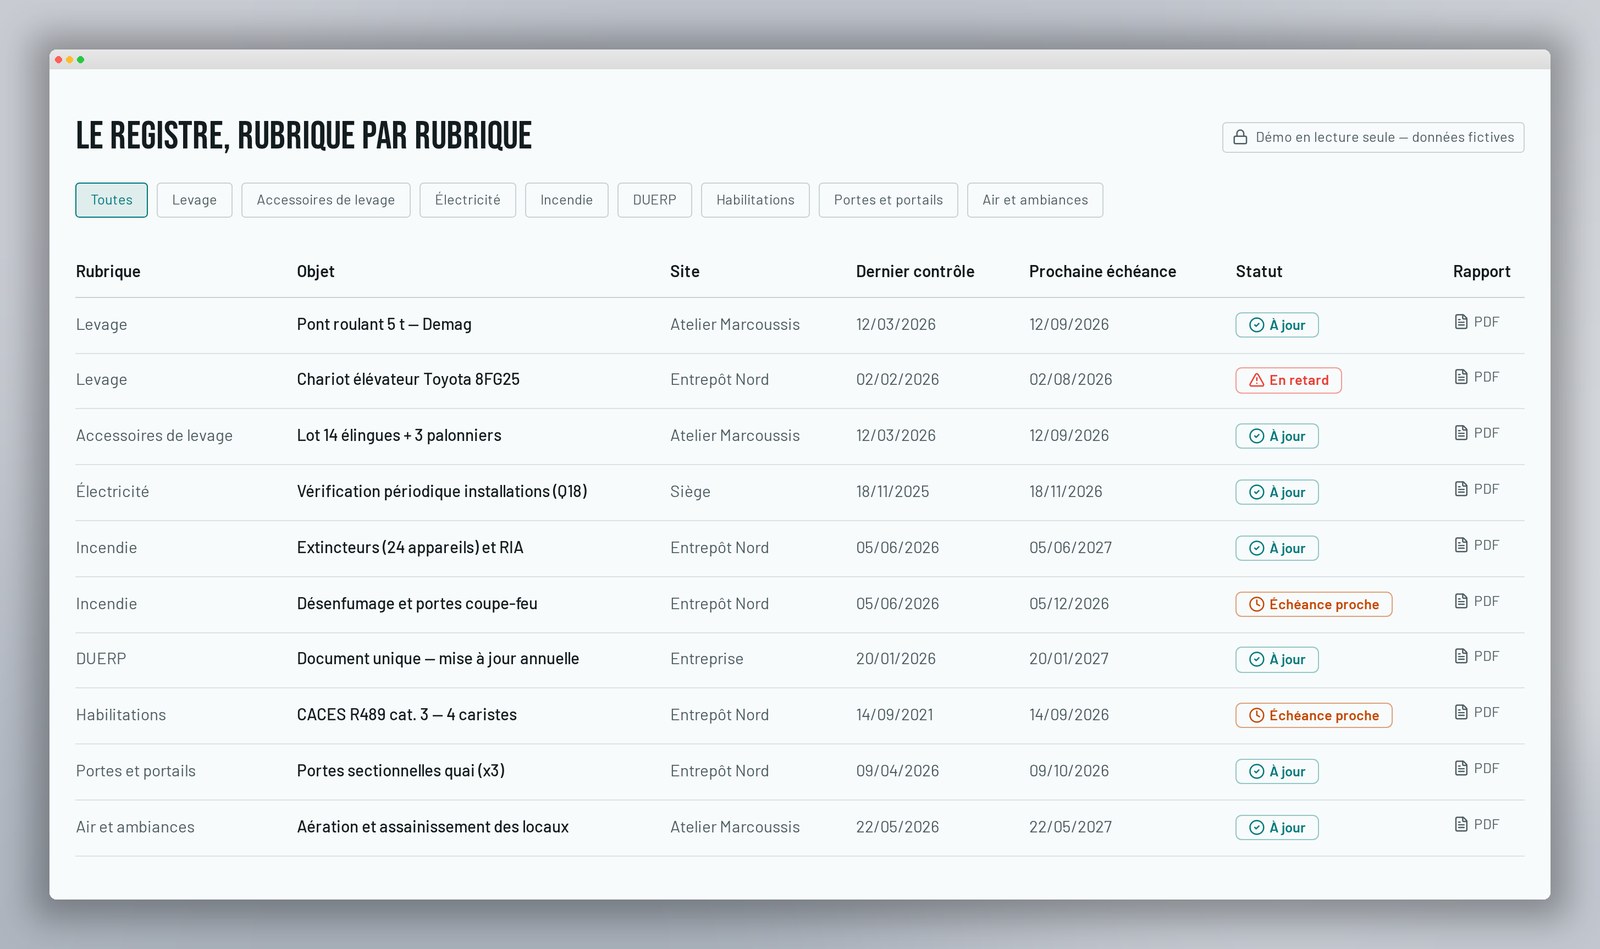Click the 'Dernier contrôle' column header
Viewport: 1600px width, 949px height.
point(915,271)
